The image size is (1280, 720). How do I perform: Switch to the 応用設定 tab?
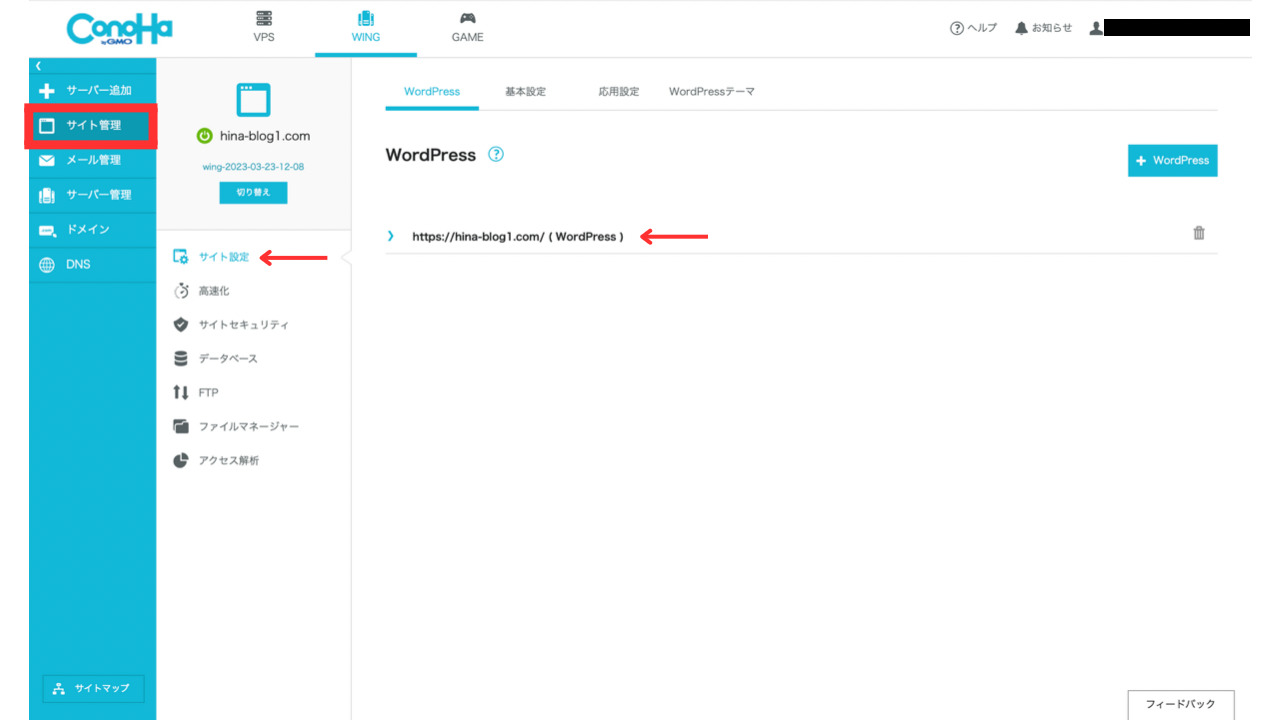point(619,91)
